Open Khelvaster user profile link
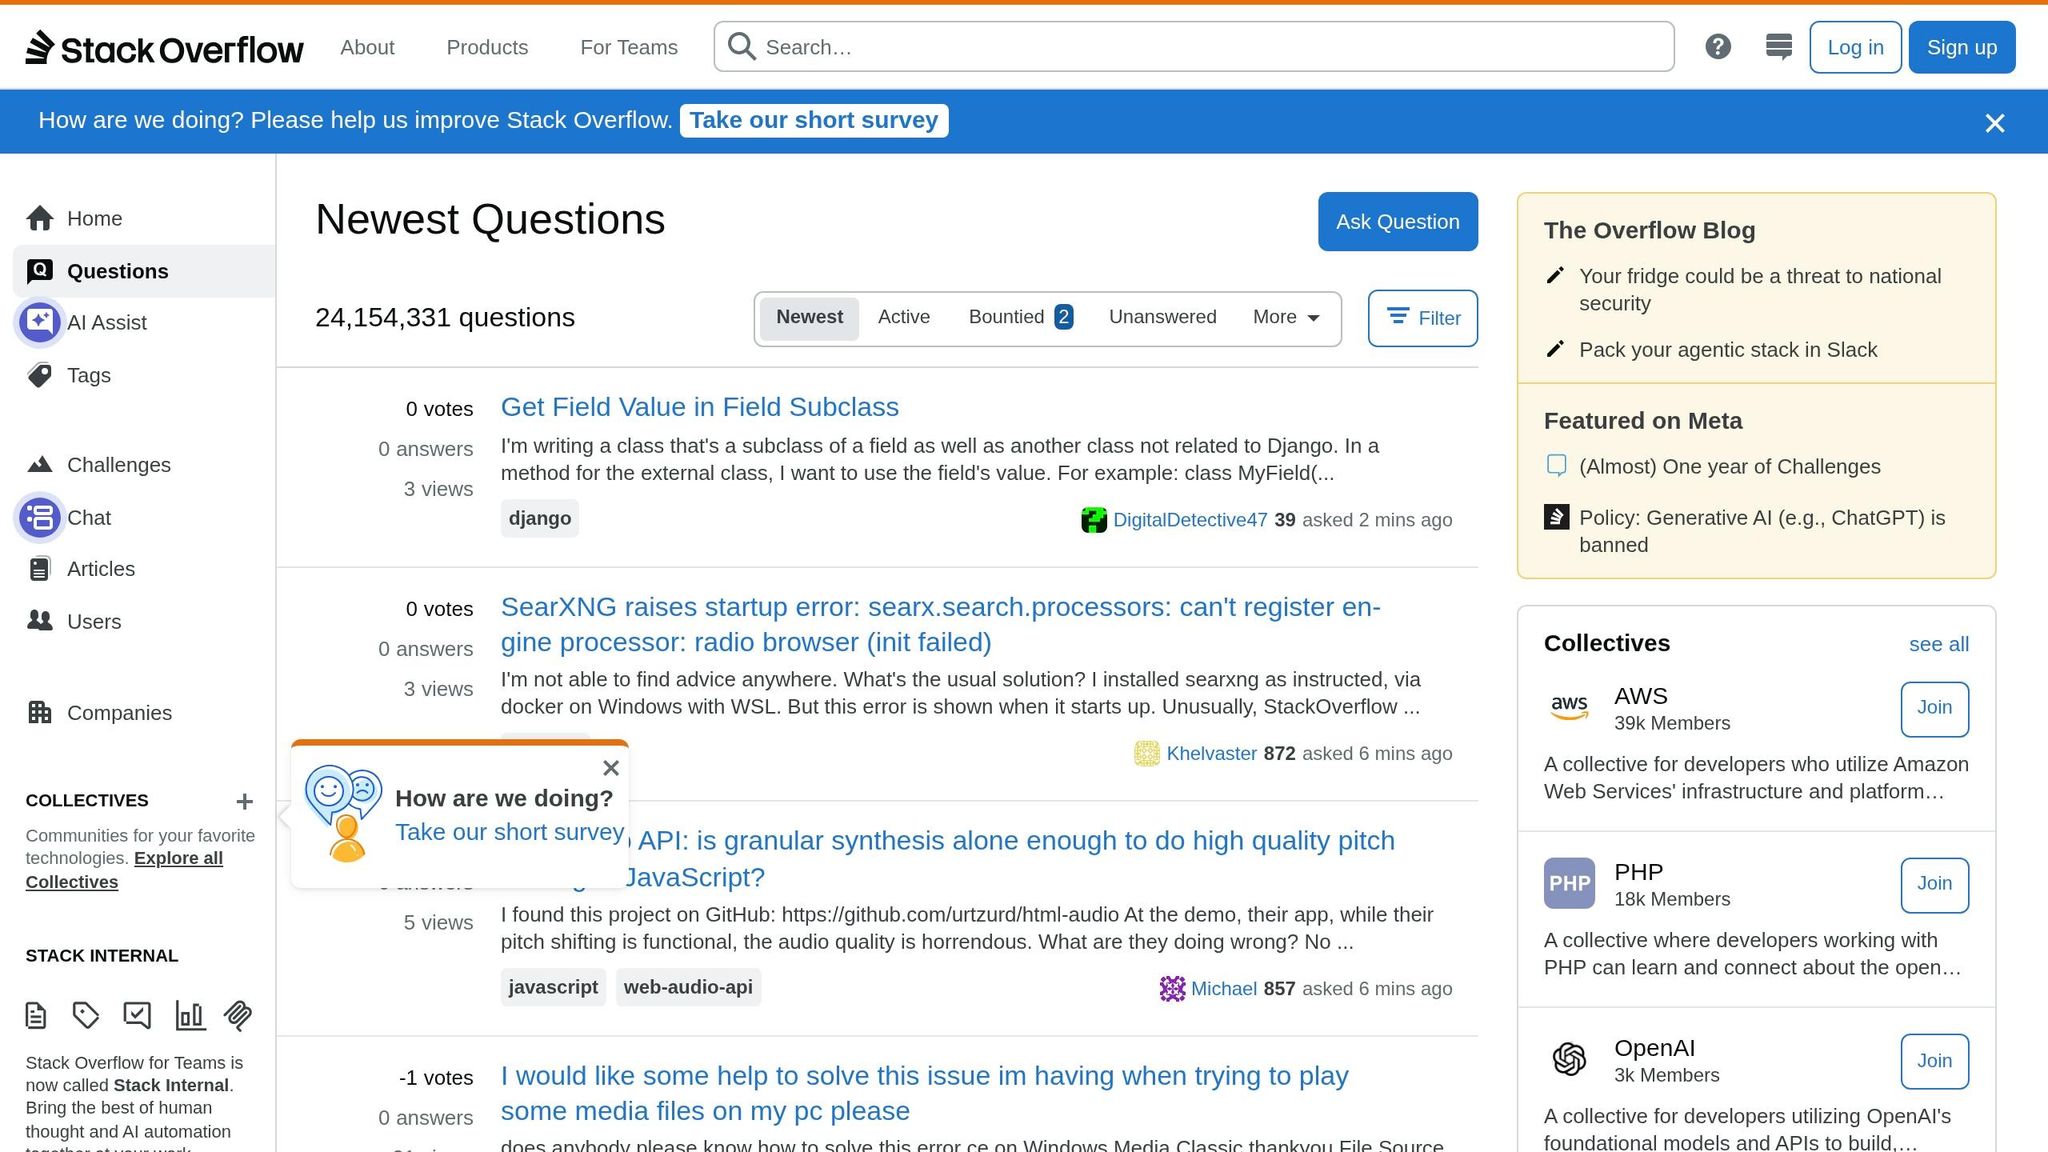Screen dimensions: 2048x1152 point(1212,753)
